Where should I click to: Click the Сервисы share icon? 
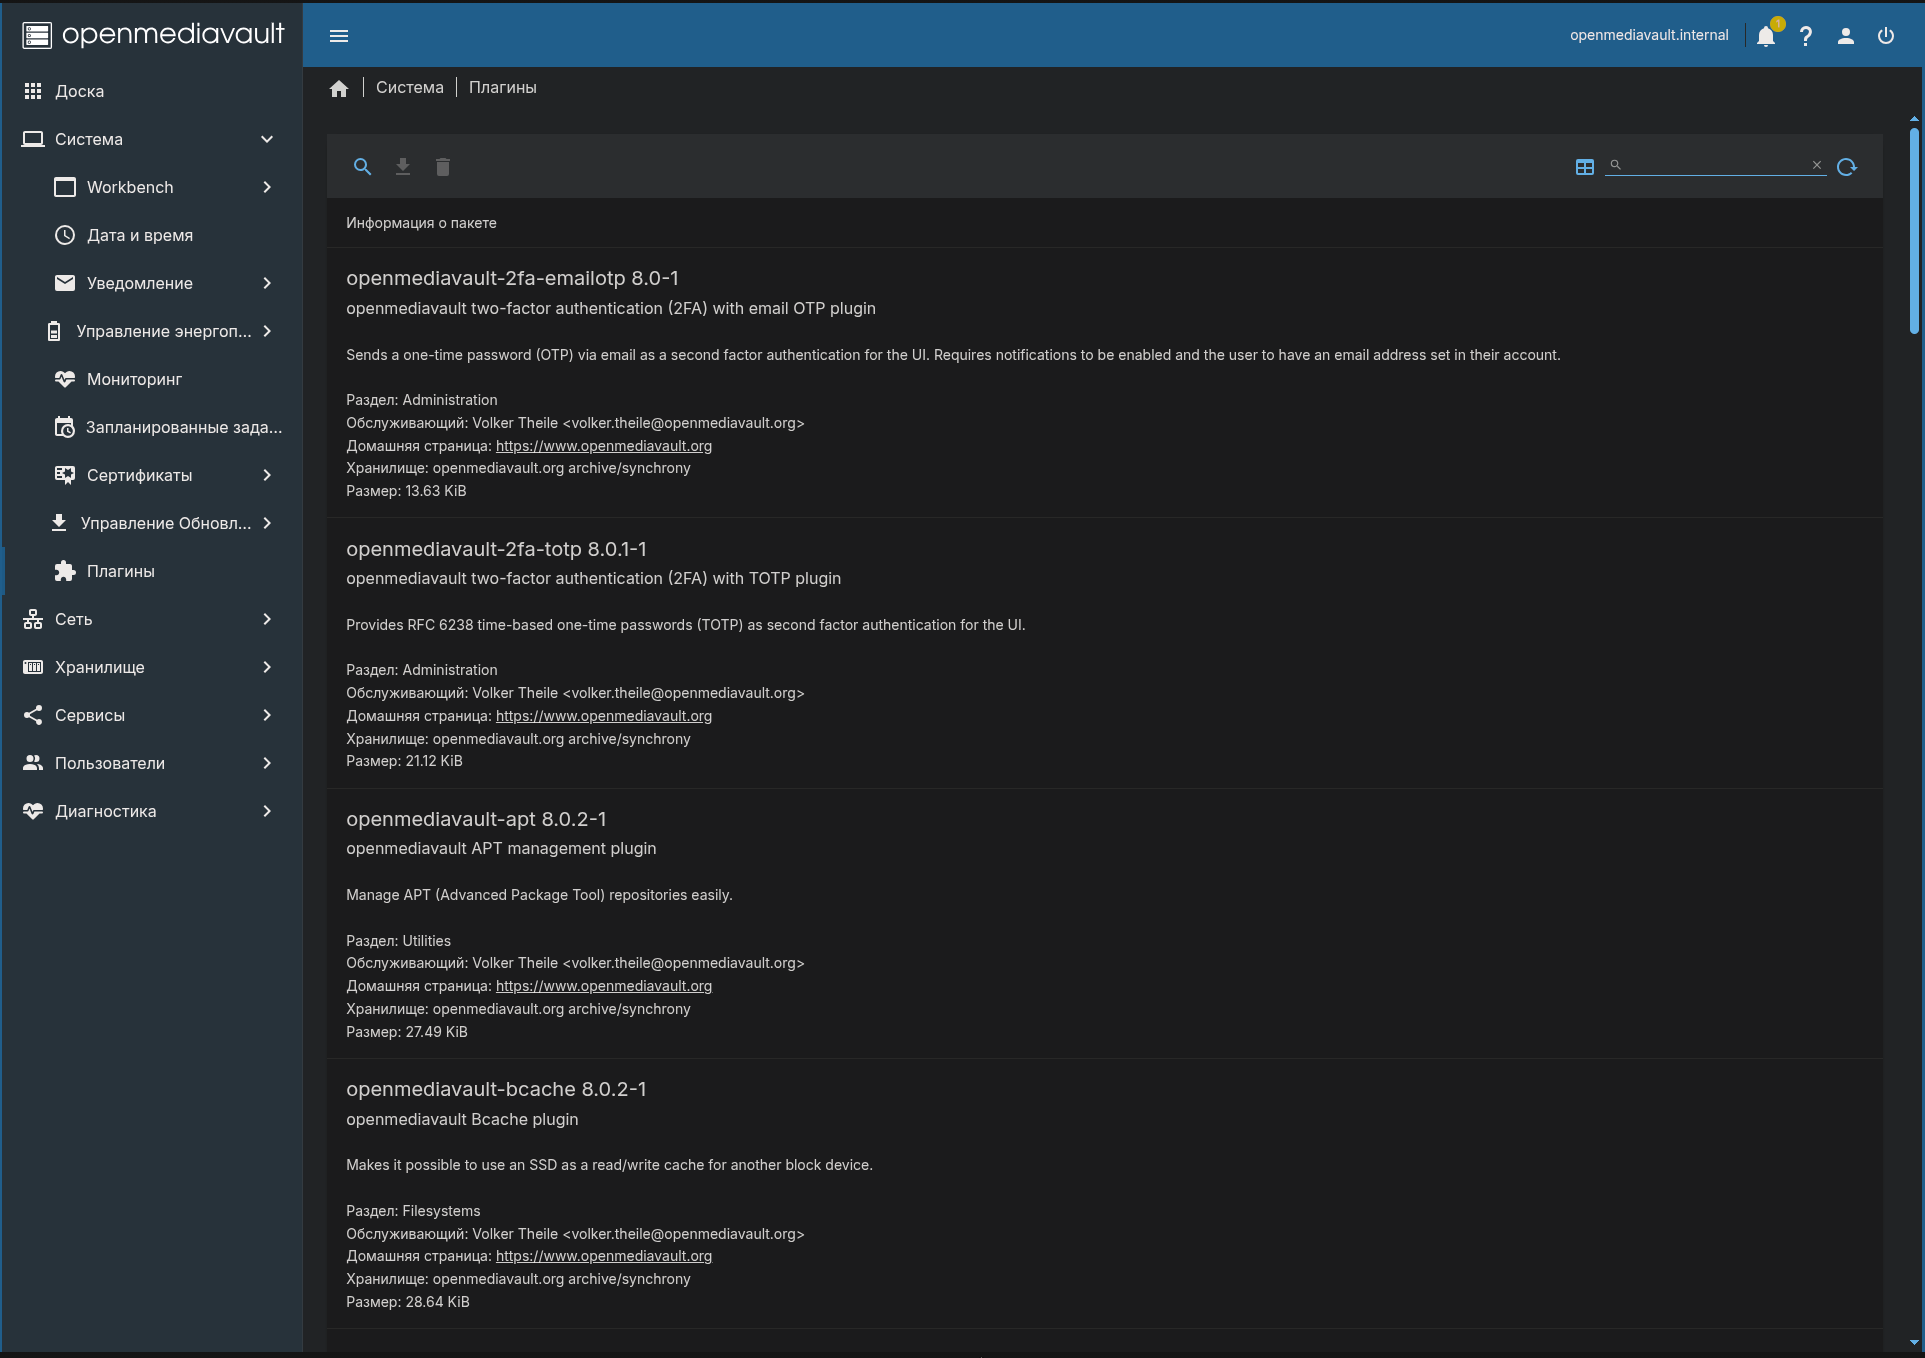[33, 715]
